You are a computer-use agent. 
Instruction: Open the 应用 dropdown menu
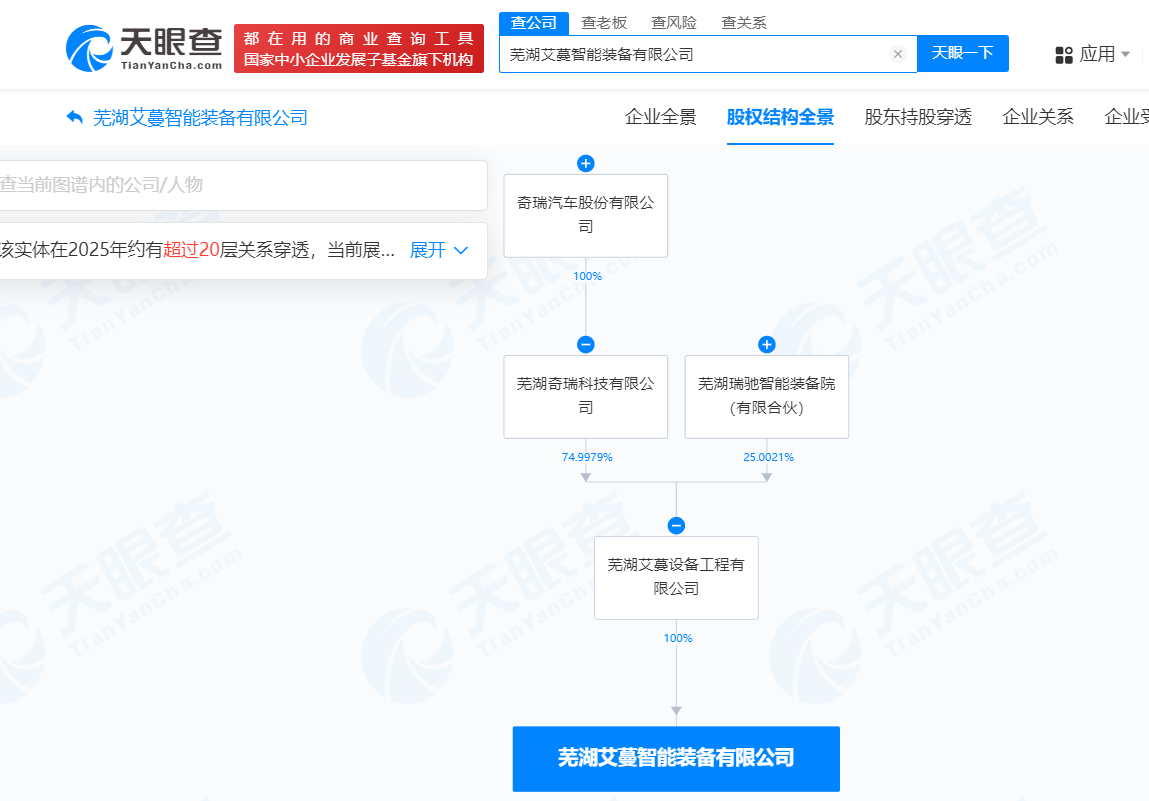tap(1104, 54)
